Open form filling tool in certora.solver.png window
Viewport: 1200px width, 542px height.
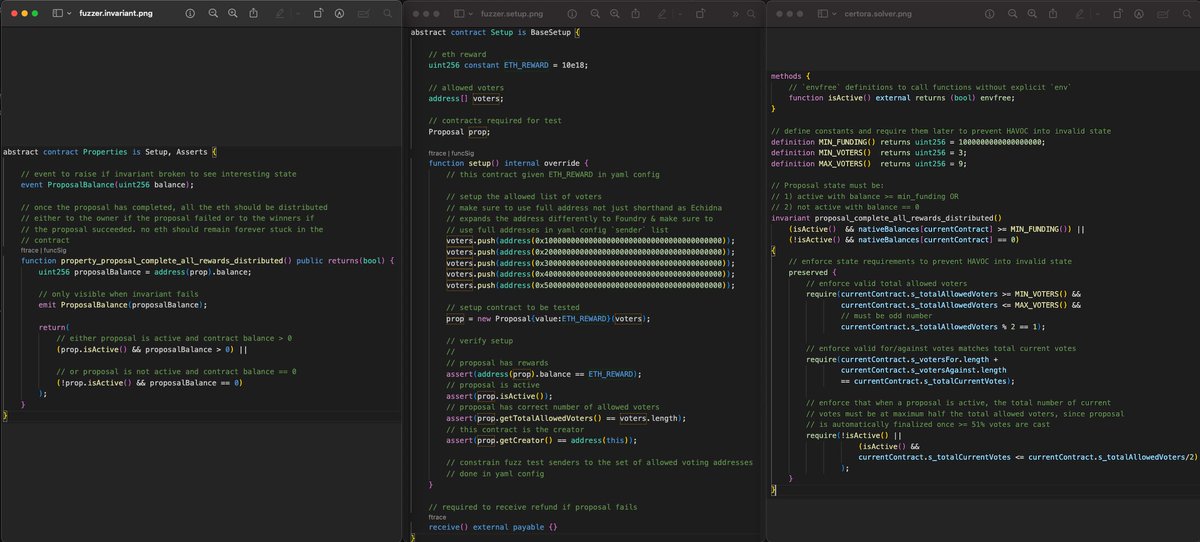click(1163, 14)
